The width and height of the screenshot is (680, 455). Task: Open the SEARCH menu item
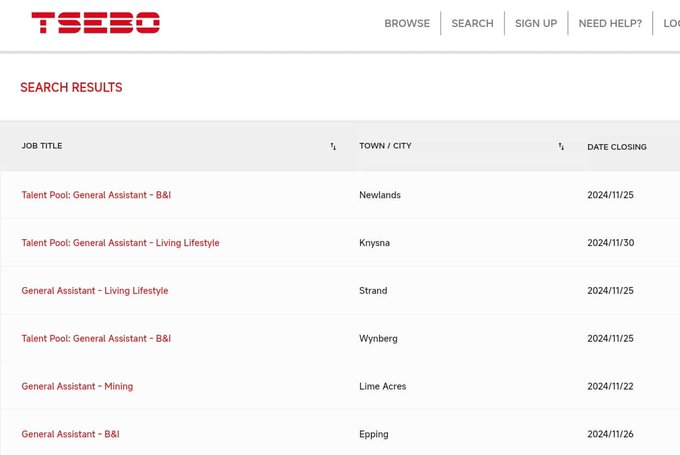pyautogui.click(x=472, y=23)
